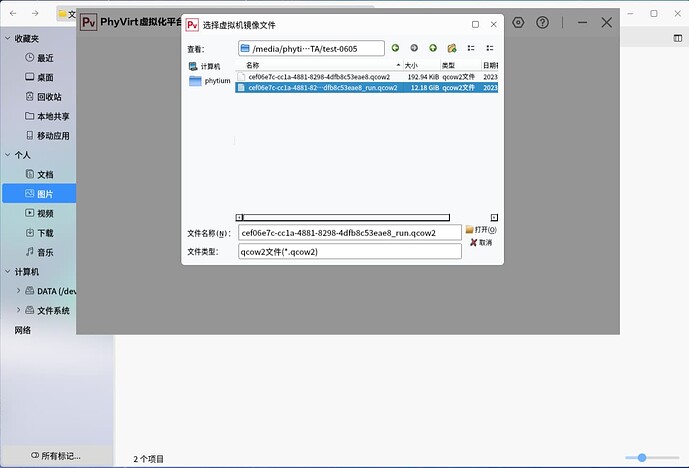Go to parent directory using up arrow
The image size is (689, 468).
click(433, 48)
